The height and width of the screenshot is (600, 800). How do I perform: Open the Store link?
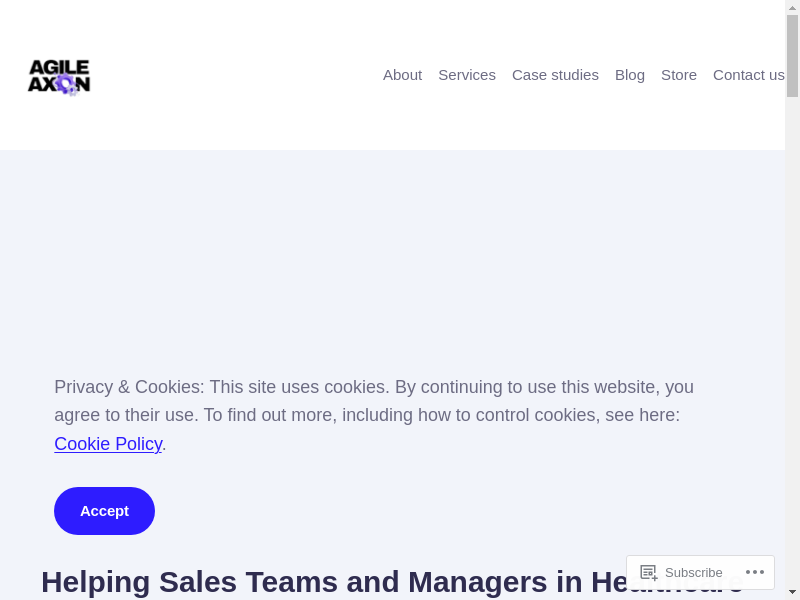(679, 75)
